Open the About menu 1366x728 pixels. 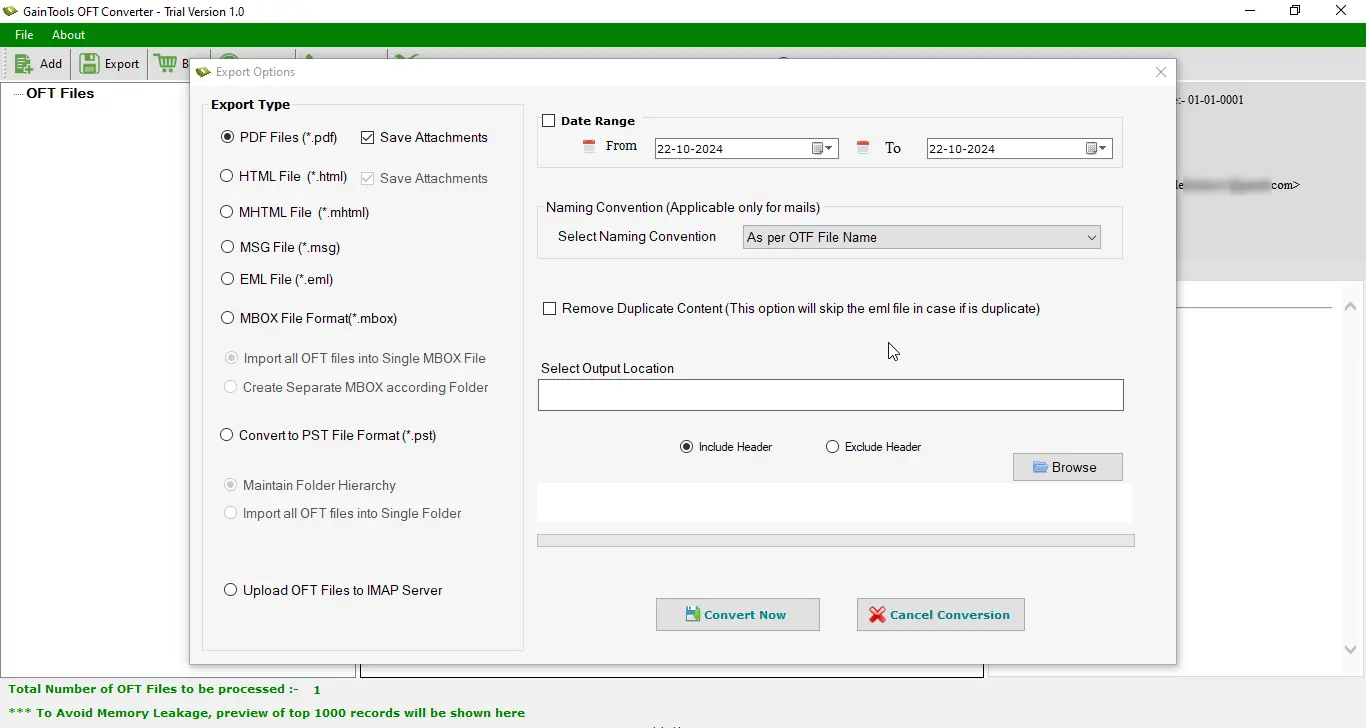click(68, 35)
